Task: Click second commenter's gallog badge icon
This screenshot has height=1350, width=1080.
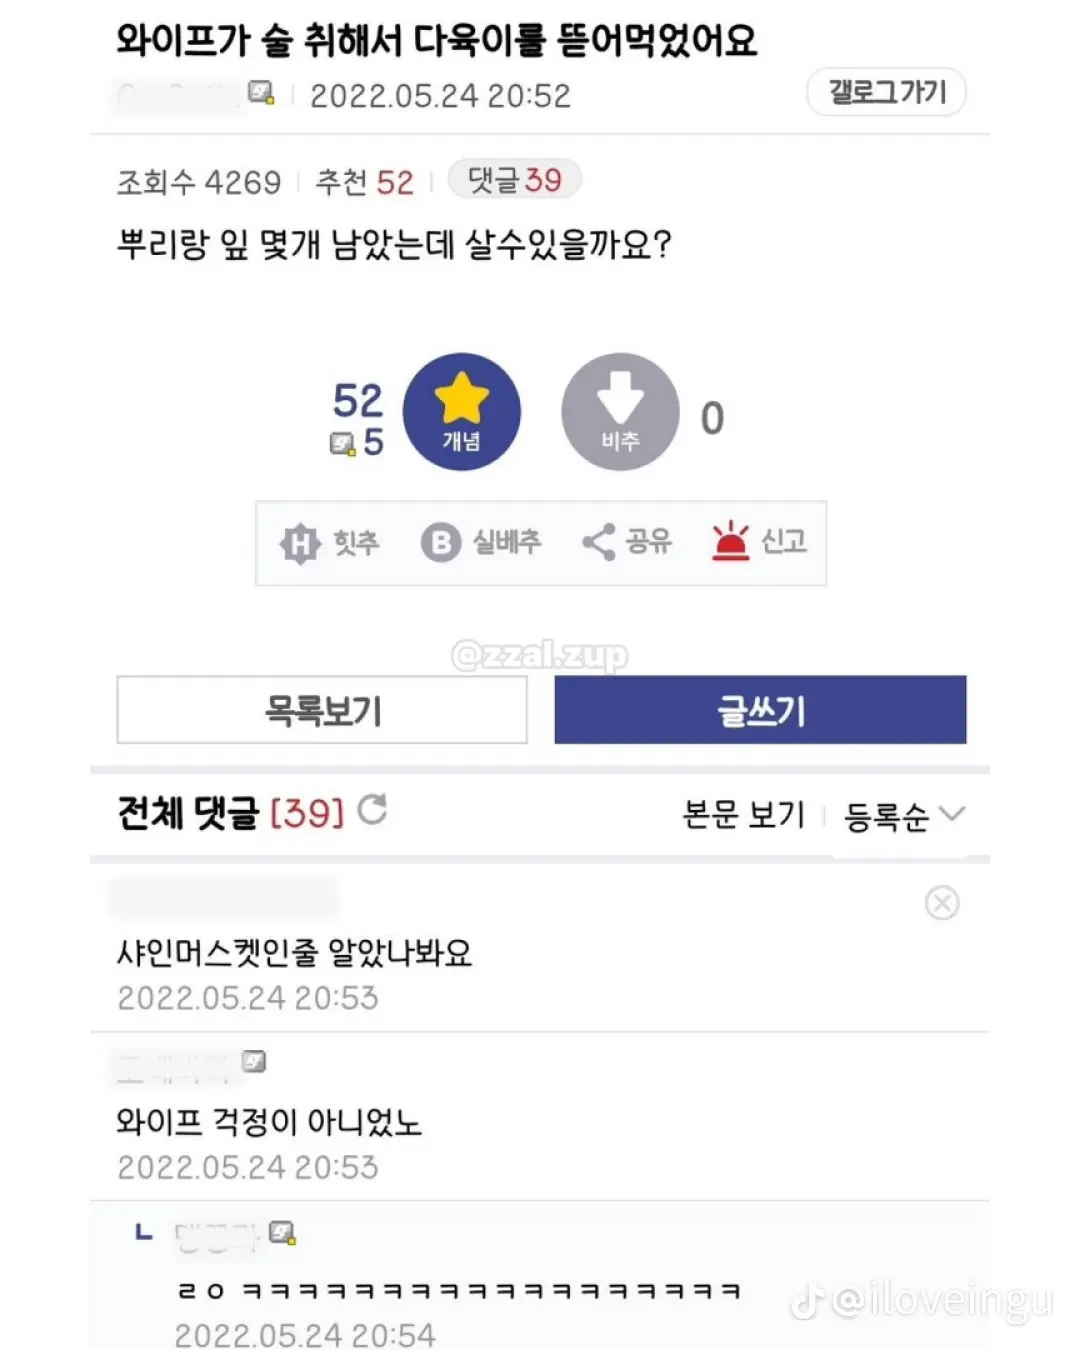Action: pyautogui.click(x=254, y=1061)
